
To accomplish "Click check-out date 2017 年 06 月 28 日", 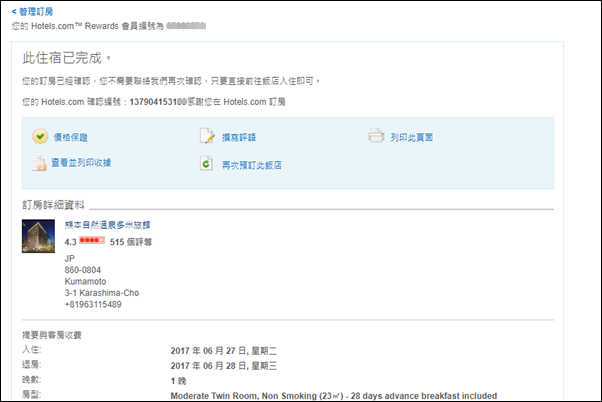I will [x=223, y=366].
